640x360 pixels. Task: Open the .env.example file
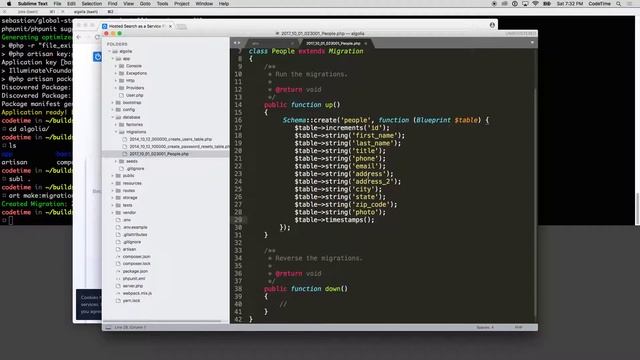(135, 227)
